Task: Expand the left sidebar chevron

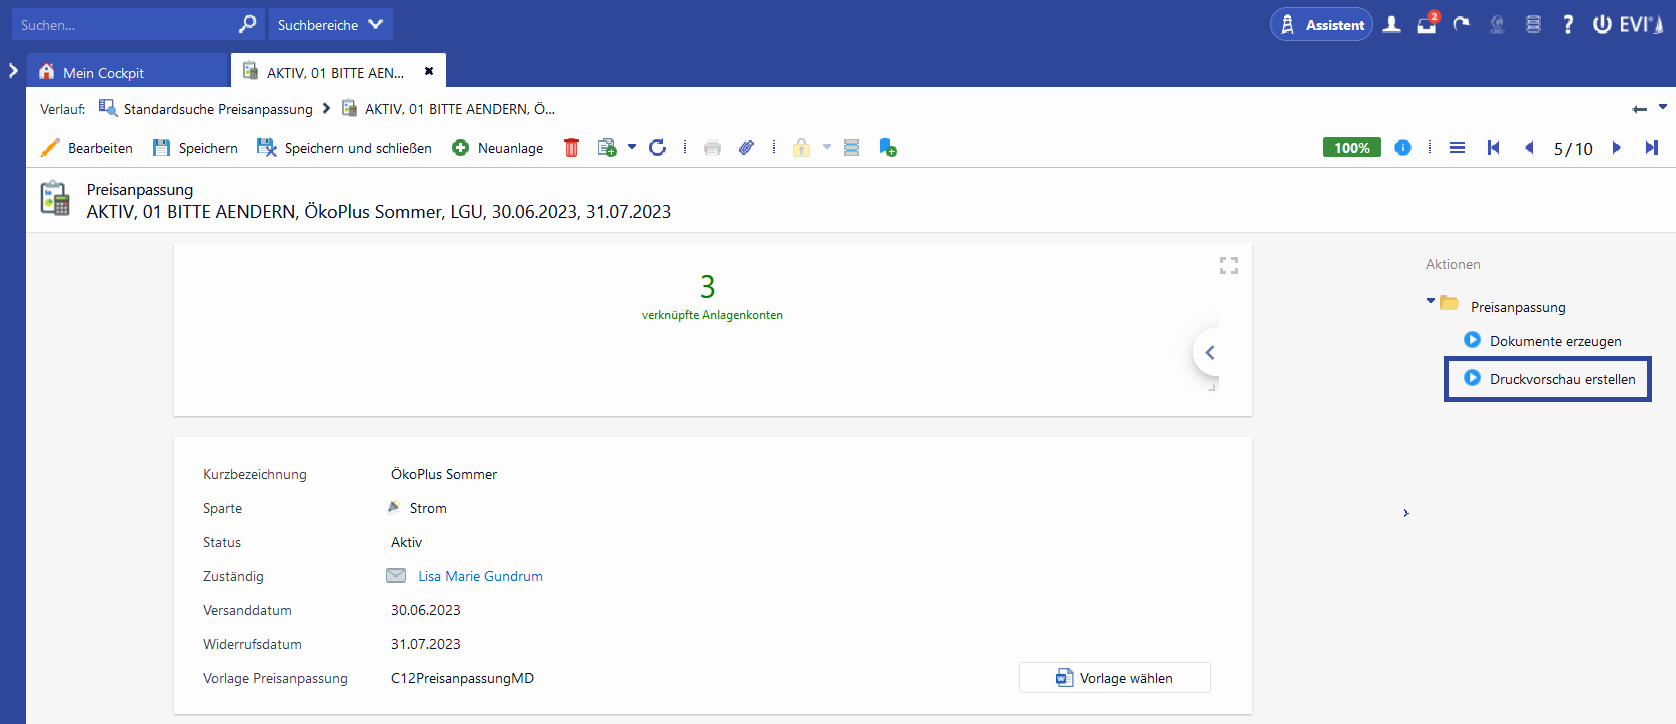Action: click(13, 71)
